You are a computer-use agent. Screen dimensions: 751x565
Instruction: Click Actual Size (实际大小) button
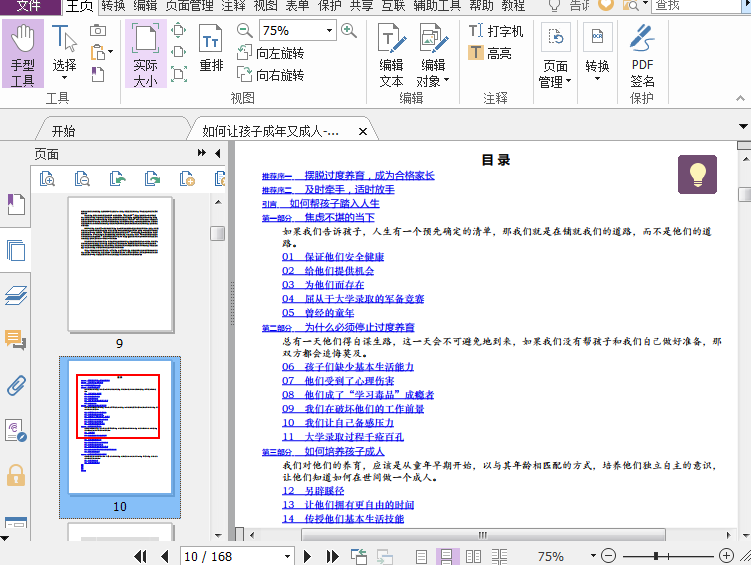146,54
